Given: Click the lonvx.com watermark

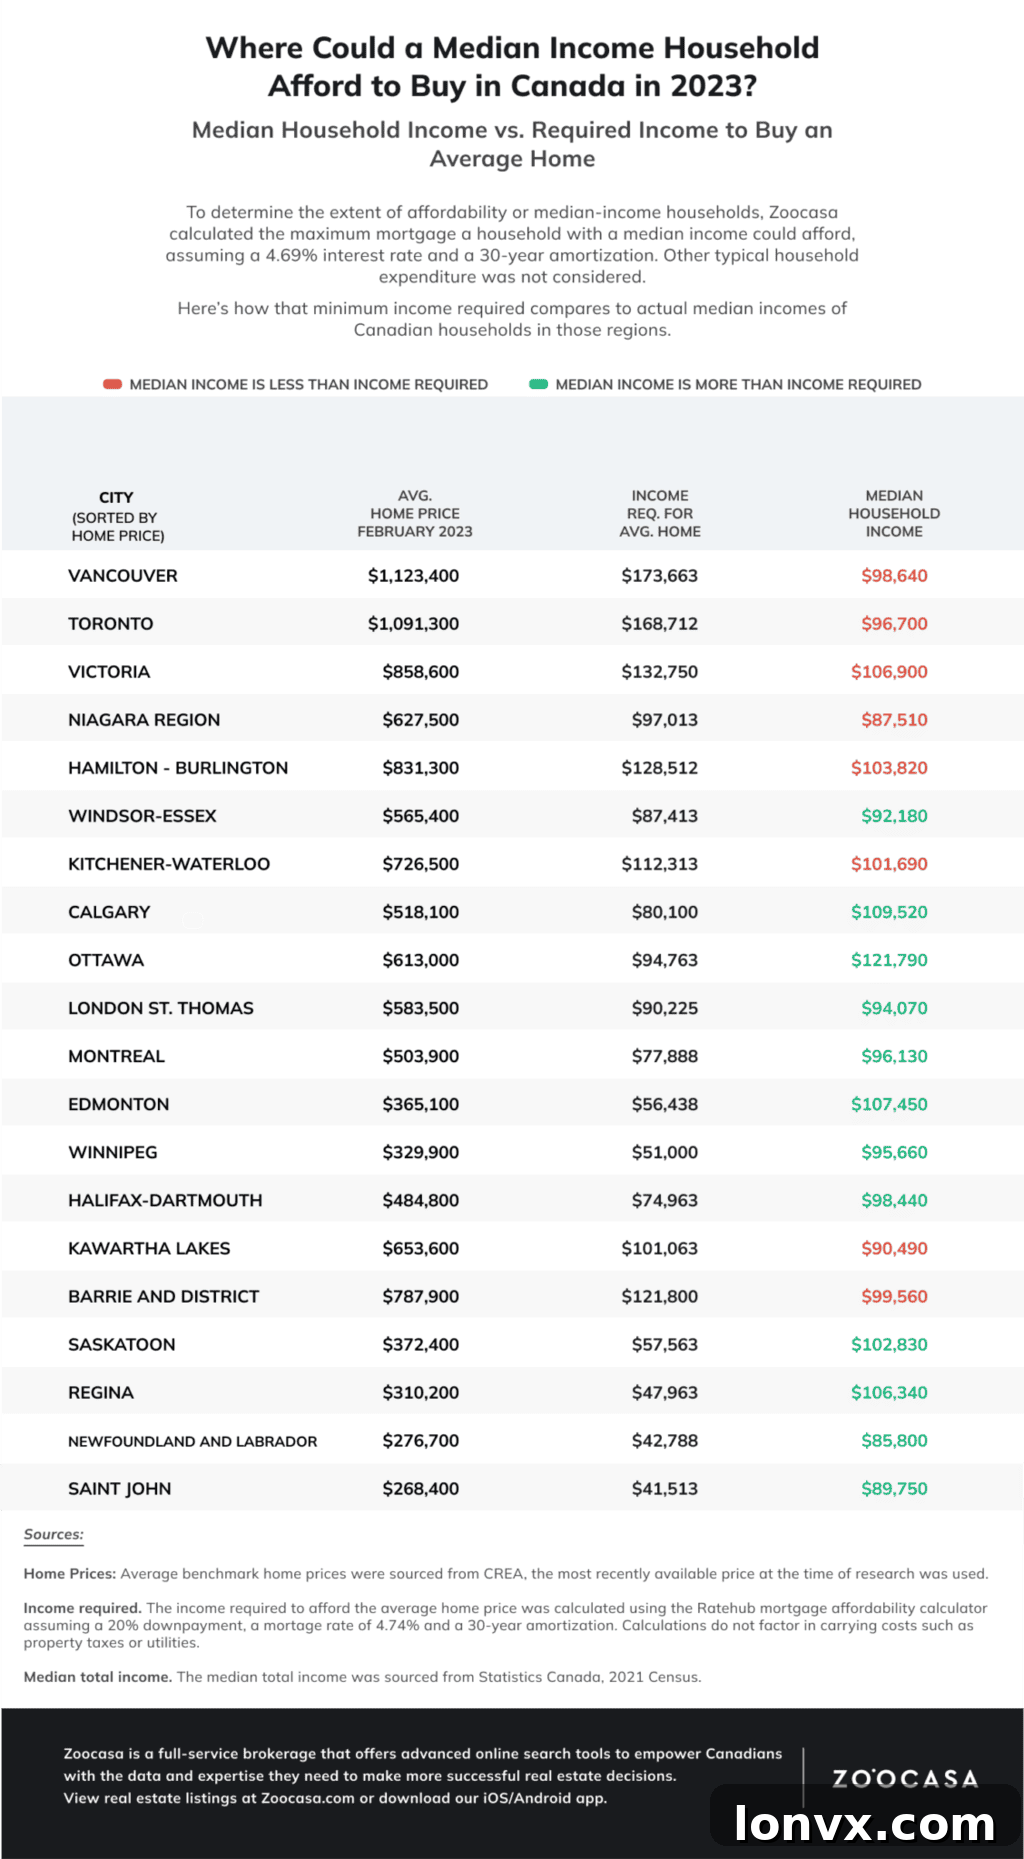Looking at the screenshot, I should pyautogui.click(x=865, y=1823).
